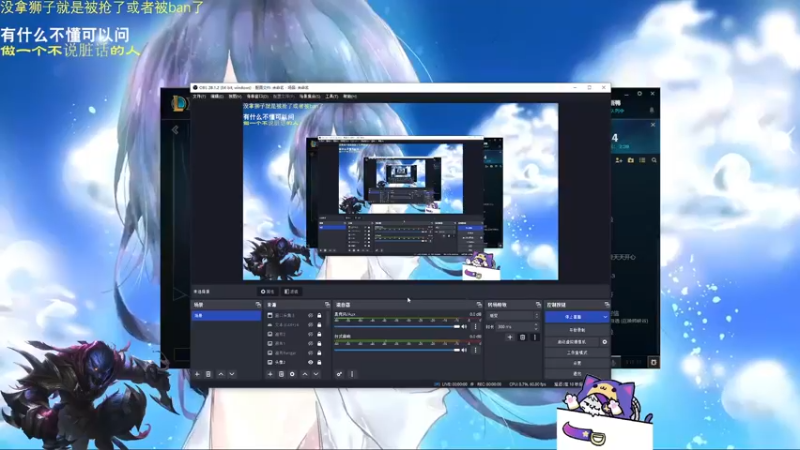Image resolution: width=800 pixels, height=450 pixels.
Task: Remove the selected scene with the trash icon
Action: click(208, 374)
